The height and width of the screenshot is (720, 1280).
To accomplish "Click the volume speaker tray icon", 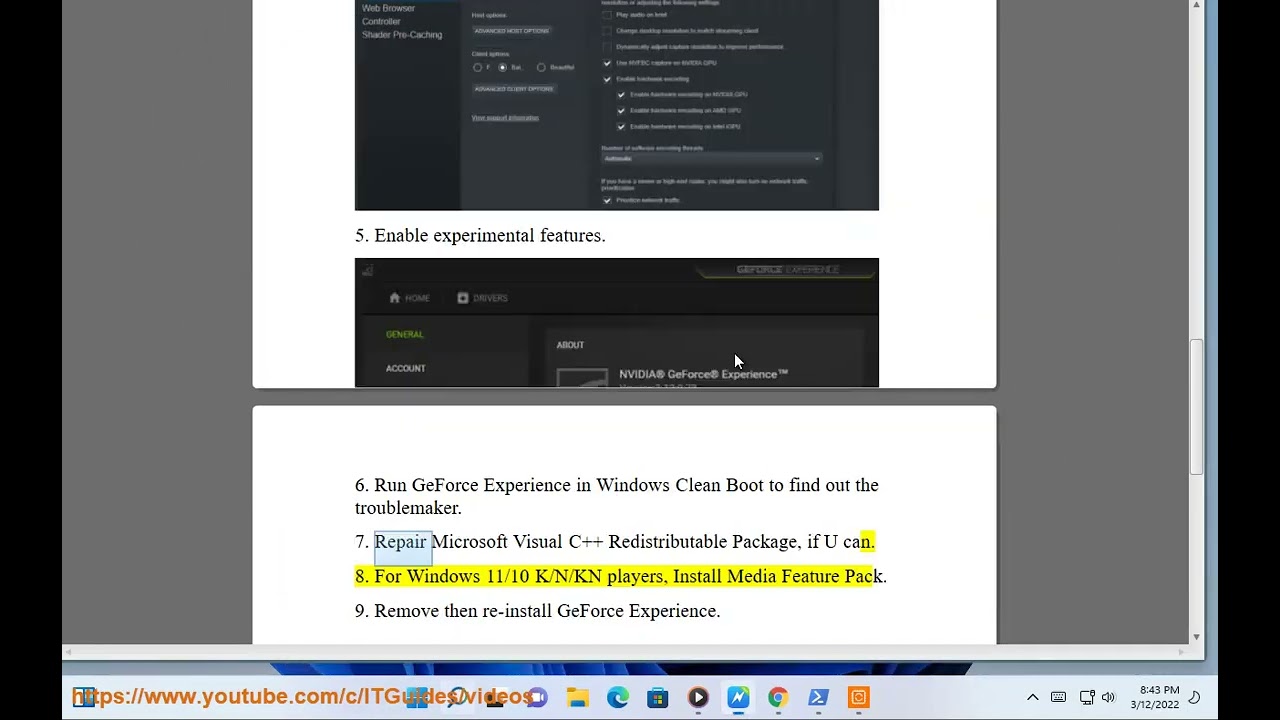I will [x=1108, y=697].
